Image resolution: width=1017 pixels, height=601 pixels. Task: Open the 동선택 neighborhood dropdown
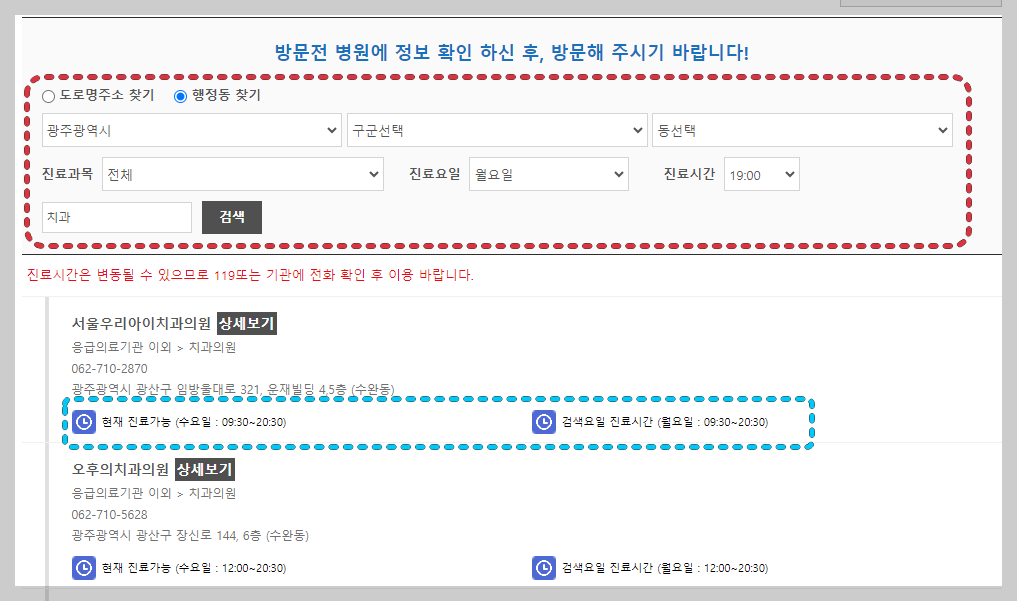(802, 129)
